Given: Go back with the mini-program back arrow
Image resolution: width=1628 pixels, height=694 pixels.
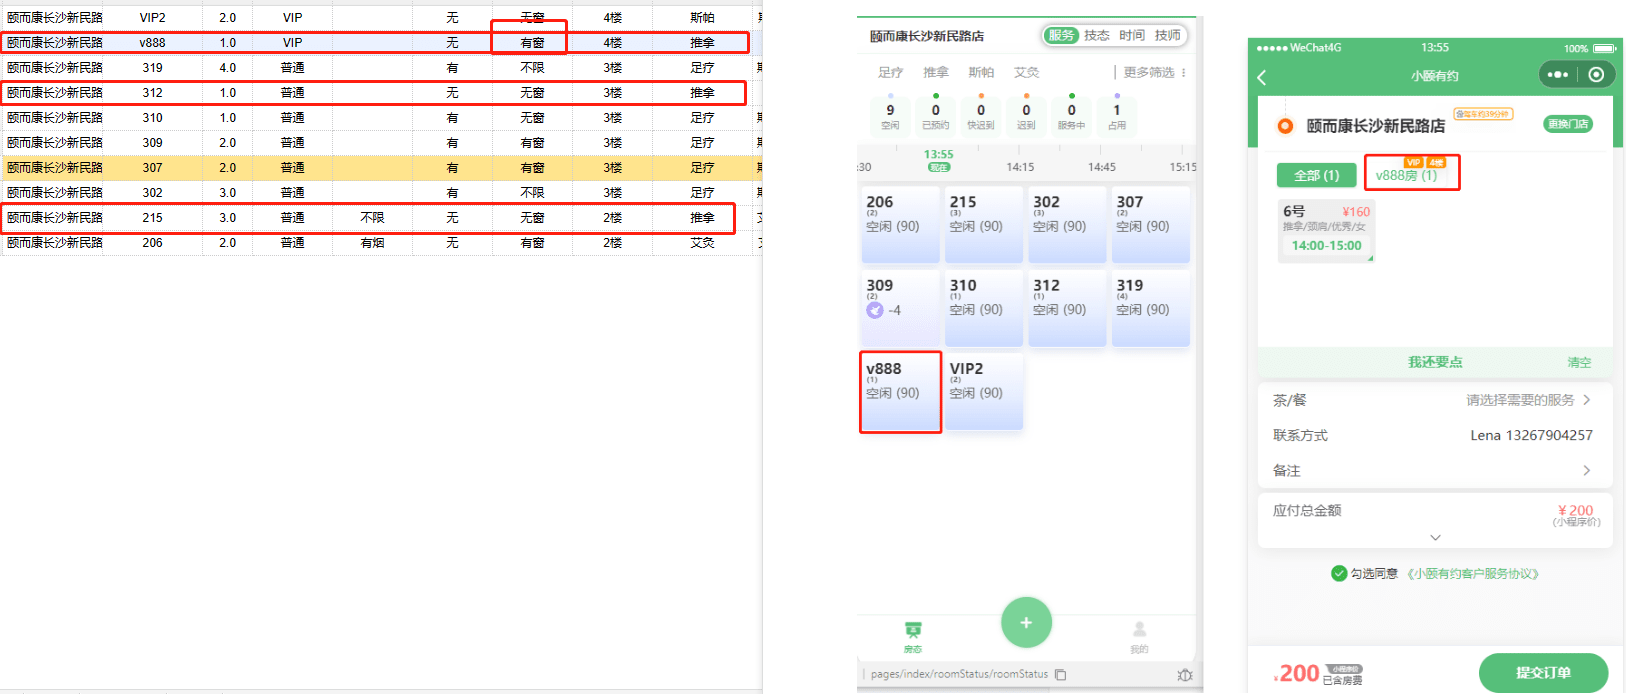Looking at the screenshot, I should pyautogui.click(x=1262, y=77).
